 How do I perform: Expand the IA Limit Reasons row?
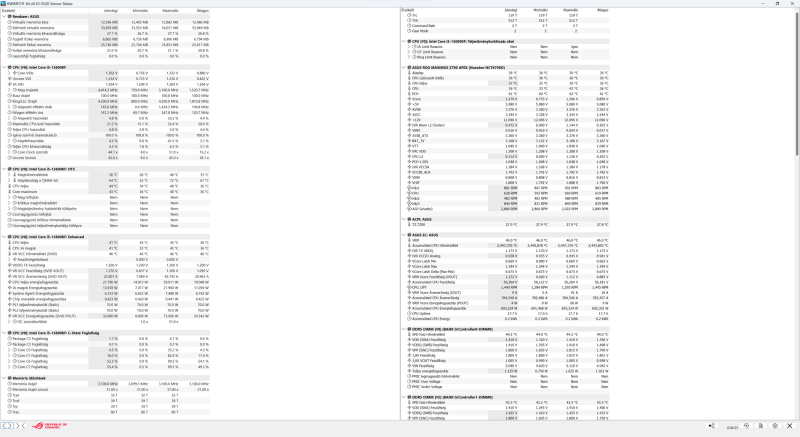pyautogui.click(x=409, y=46)
